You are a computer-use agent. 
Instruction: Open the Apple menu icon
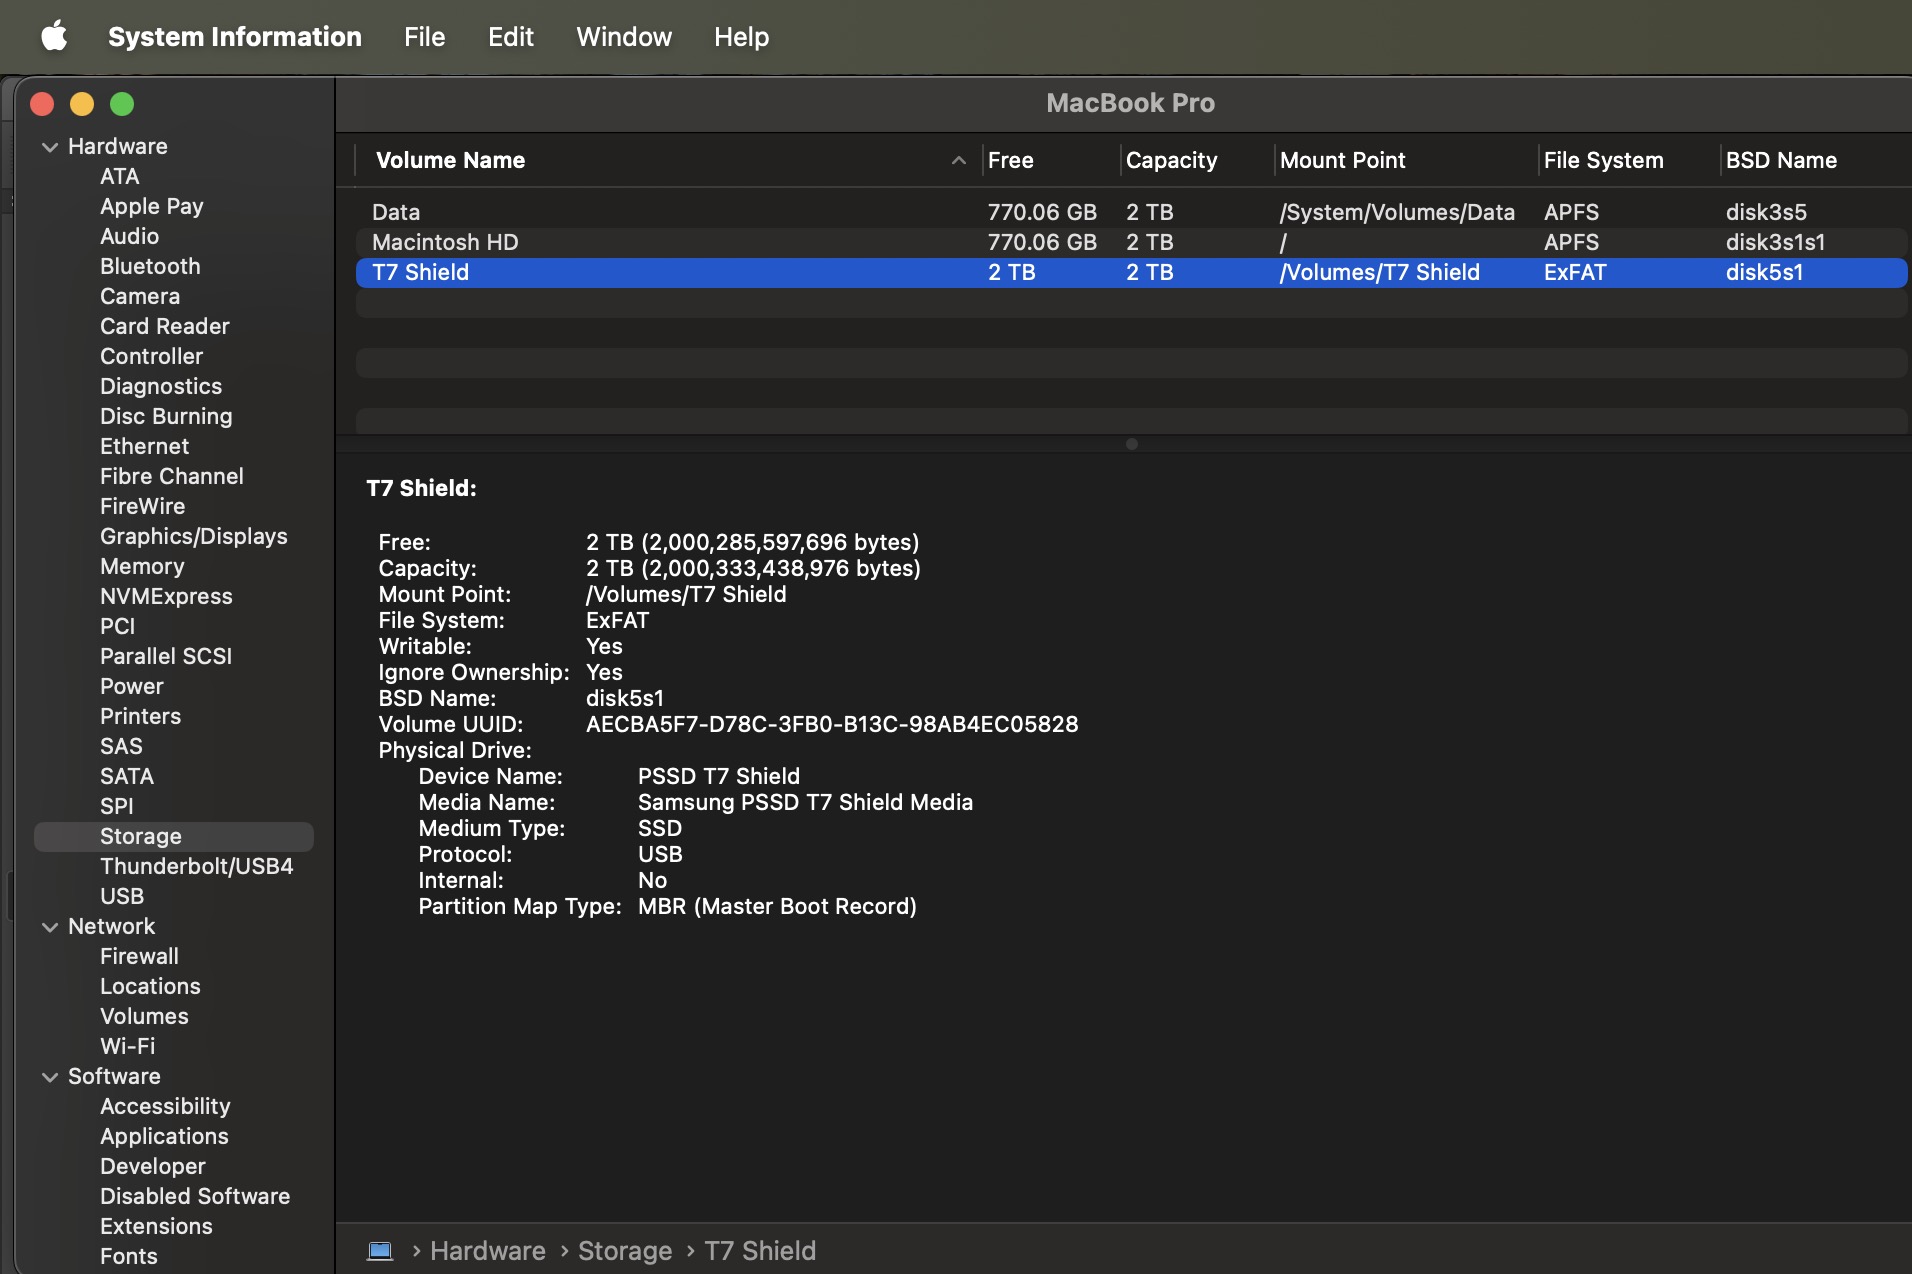pos(54,37)
